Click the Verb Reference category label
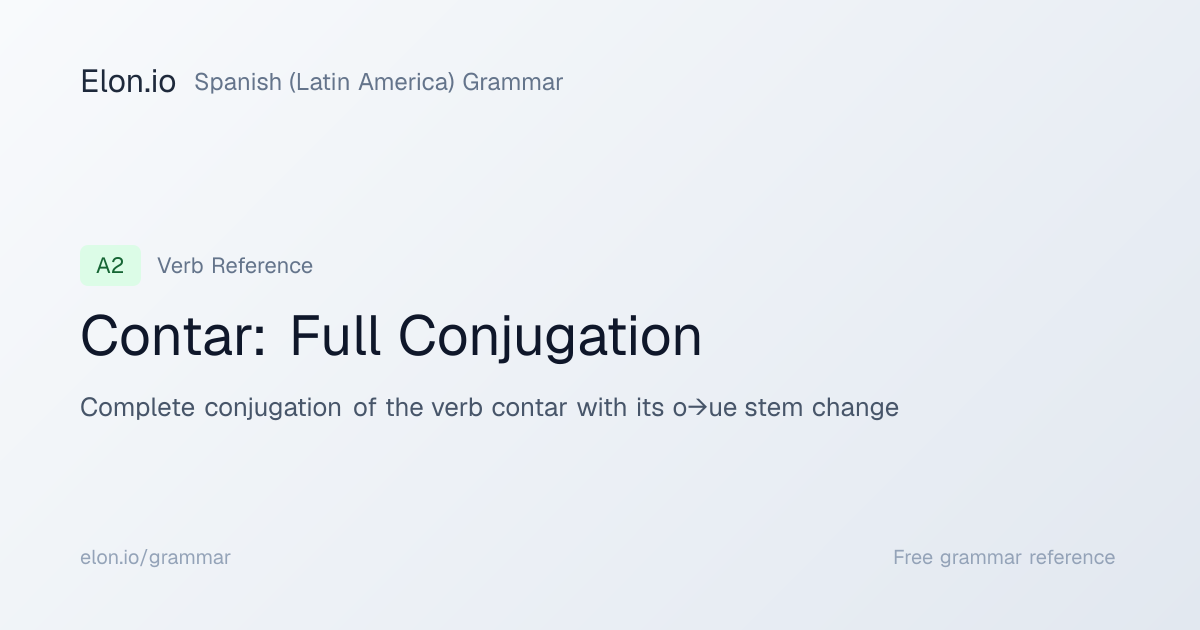The width and height of the screenshot is (1200, 630). 235,265
